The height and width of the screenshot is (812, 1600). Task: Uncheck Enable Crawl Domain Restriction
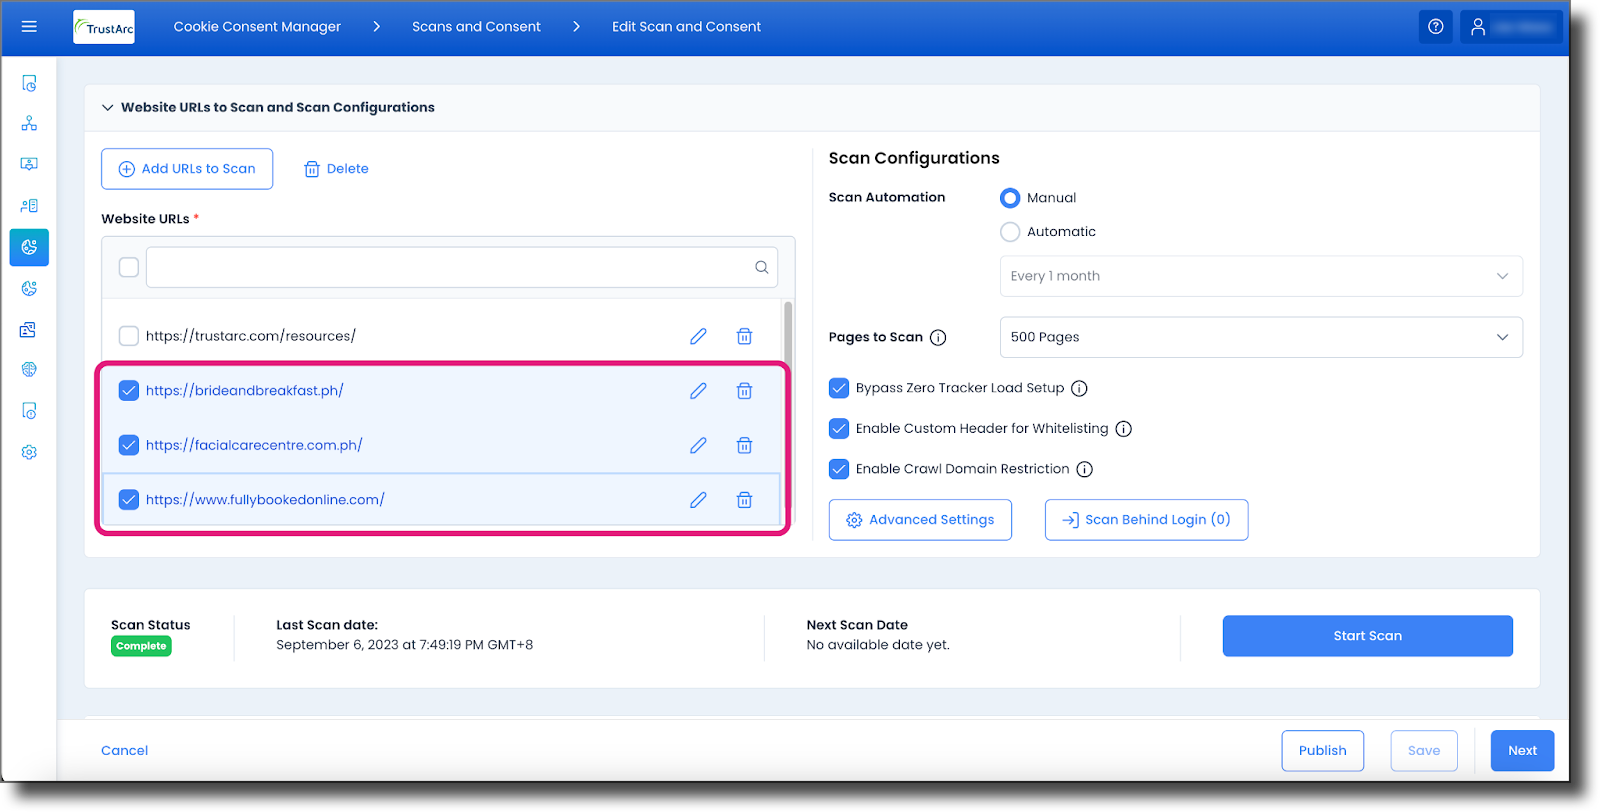[839, 469]
